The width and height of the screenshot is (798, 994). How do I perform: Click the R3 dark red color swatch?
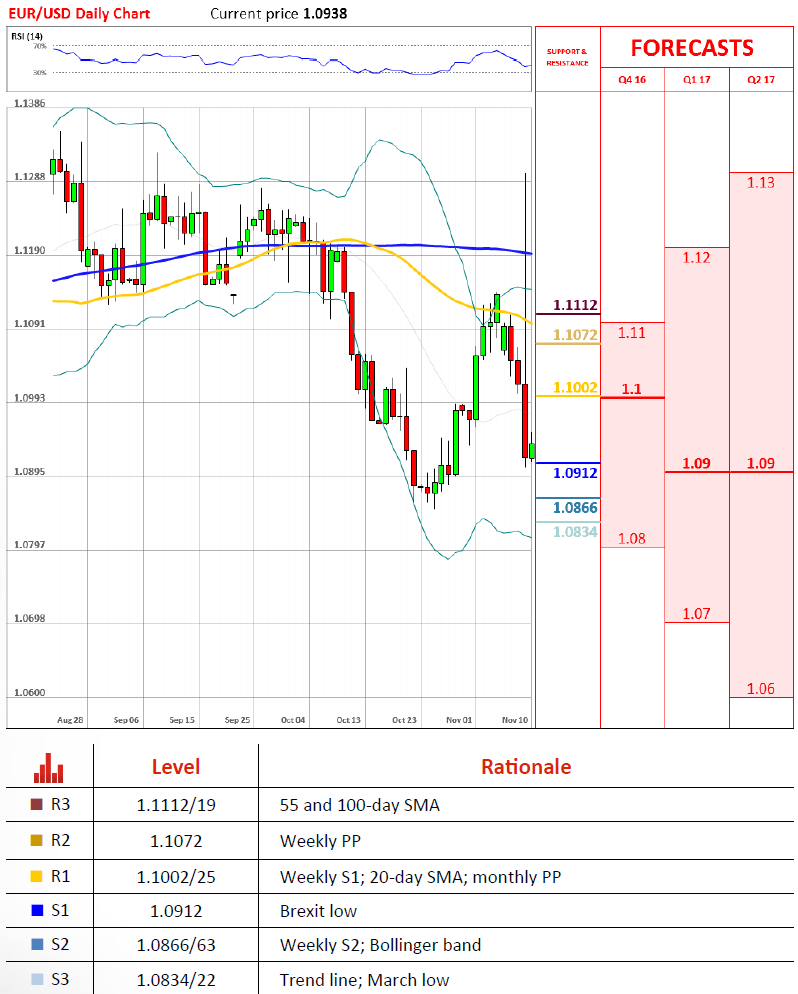pyautogui.click(x=37, y=804)
